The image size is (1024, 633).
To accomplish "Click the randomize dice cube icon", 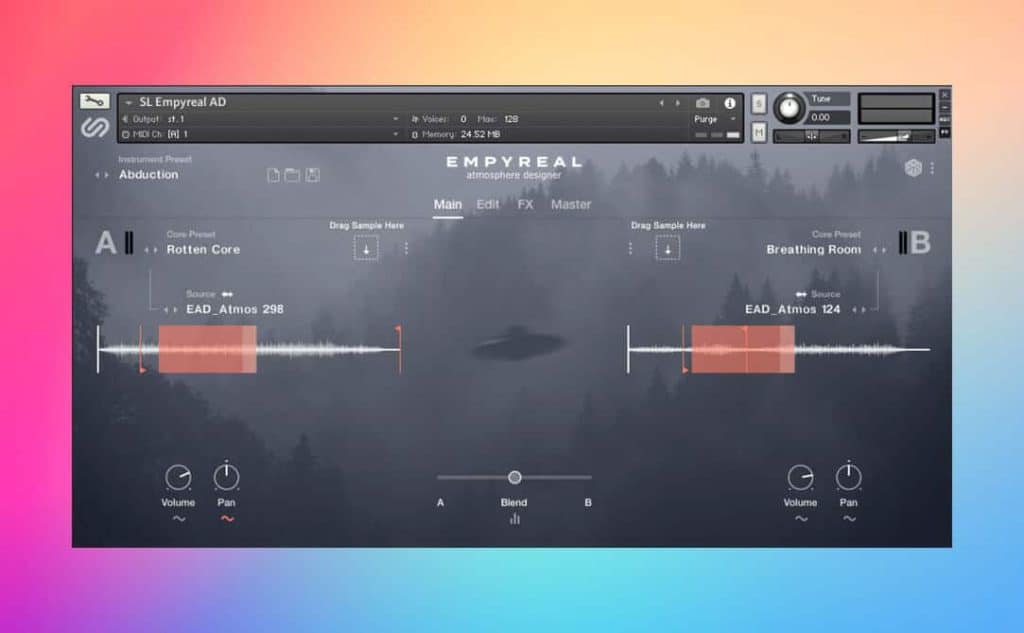I will pos(913,168).
